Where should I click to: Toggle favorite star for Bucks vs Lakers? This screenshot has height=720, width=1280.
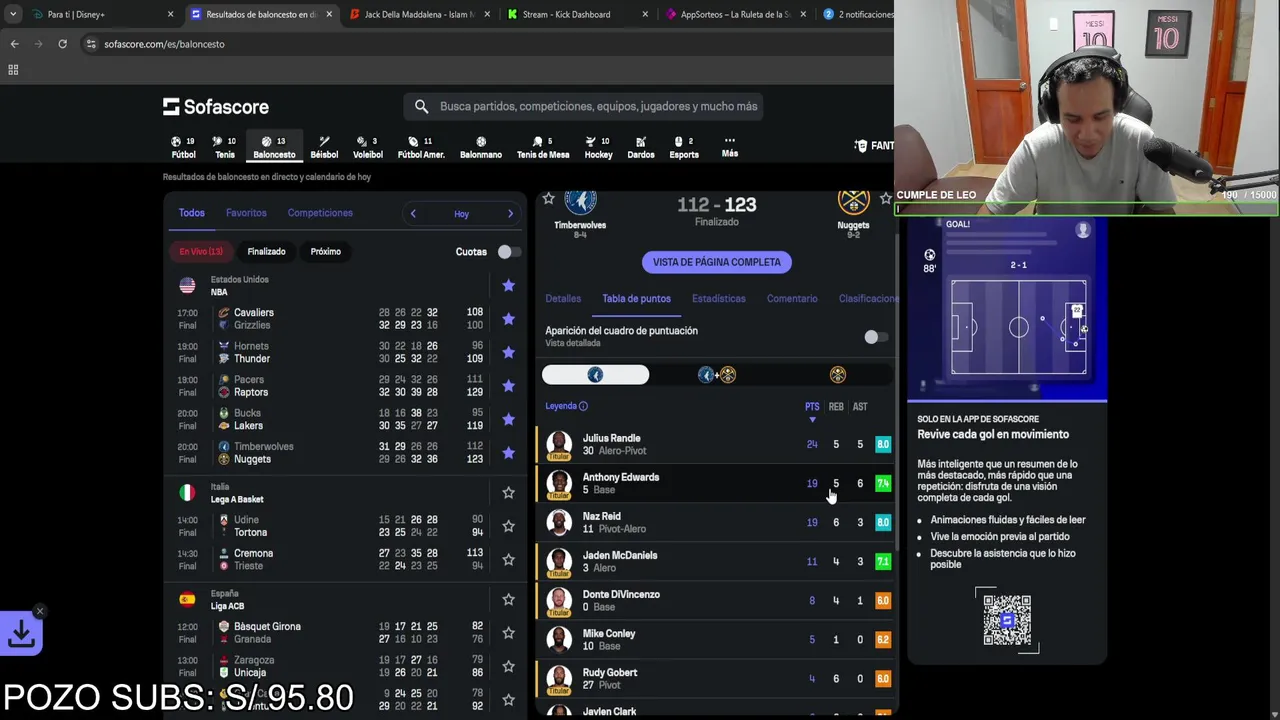[508, 419]
